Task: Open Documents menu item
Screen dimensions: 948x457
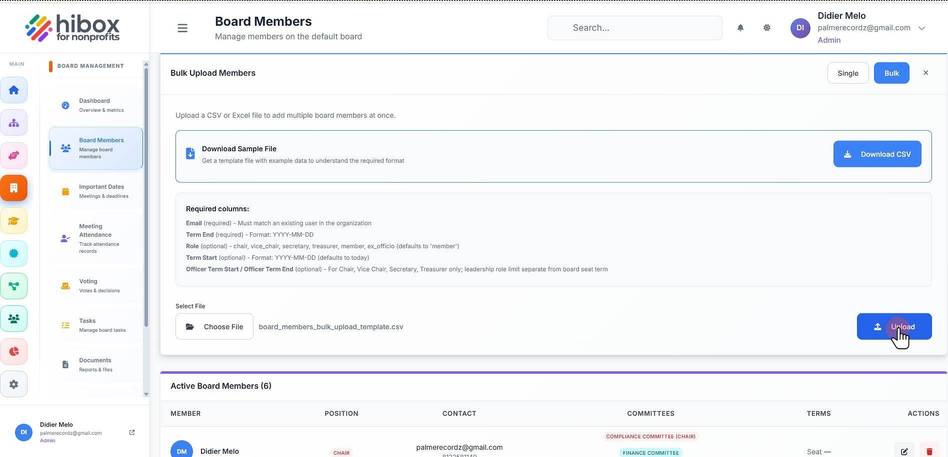Action: click(x=96, y=364)
